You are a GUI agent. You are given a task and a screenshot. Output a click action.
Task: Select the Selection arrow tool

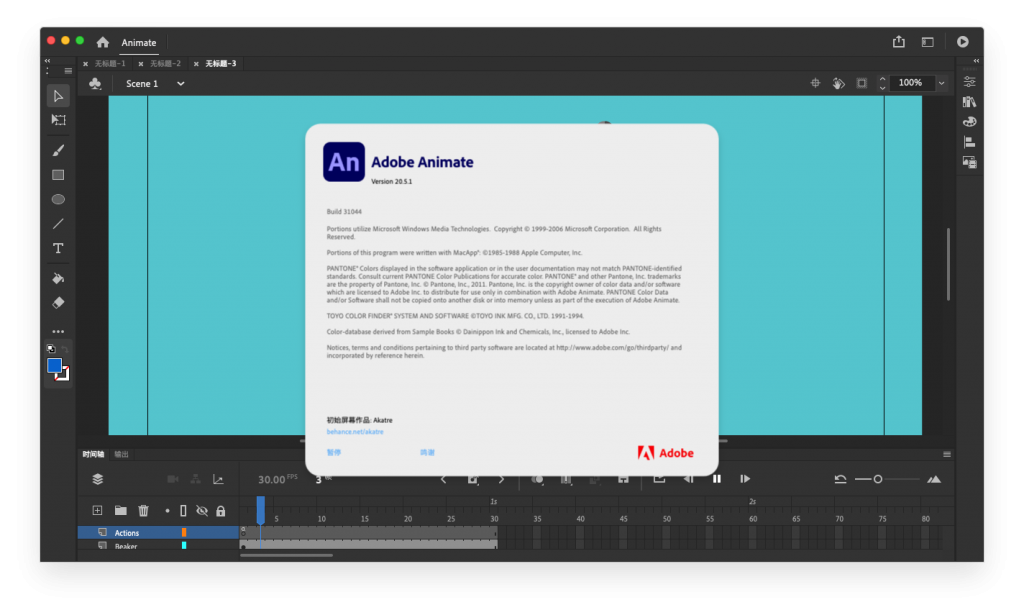pos(58,96)
